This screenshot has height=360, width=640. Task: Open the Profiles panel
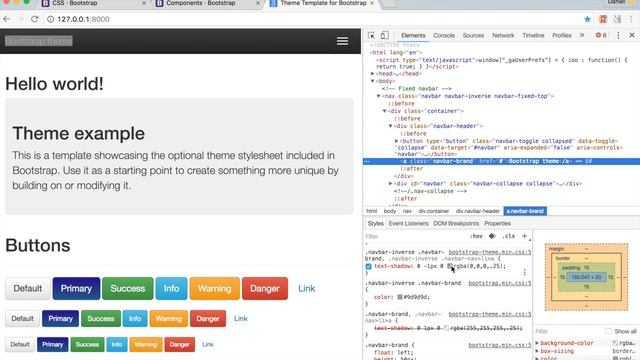click(562, 36)
